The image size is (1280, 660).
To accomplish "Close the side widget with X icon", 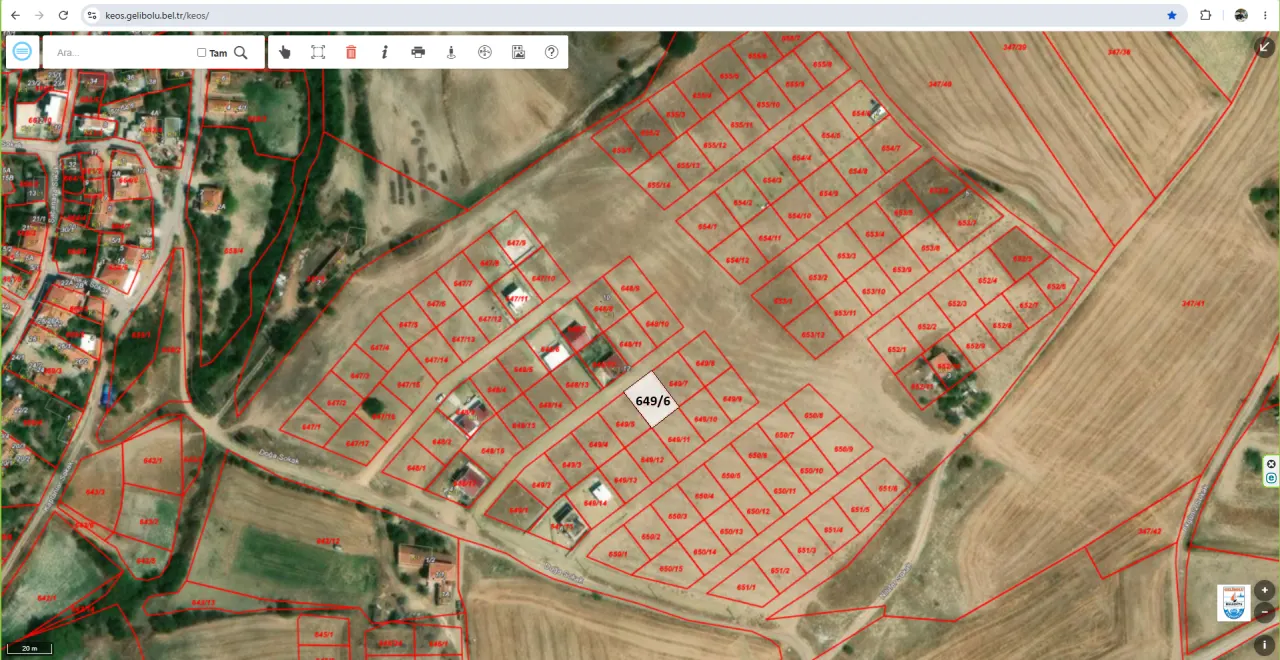I will click(1271, 464).
